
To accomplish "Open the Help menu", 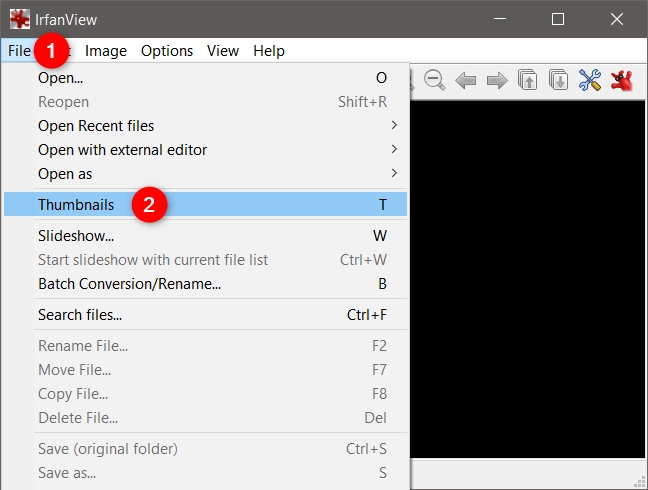I will point(269,51).
